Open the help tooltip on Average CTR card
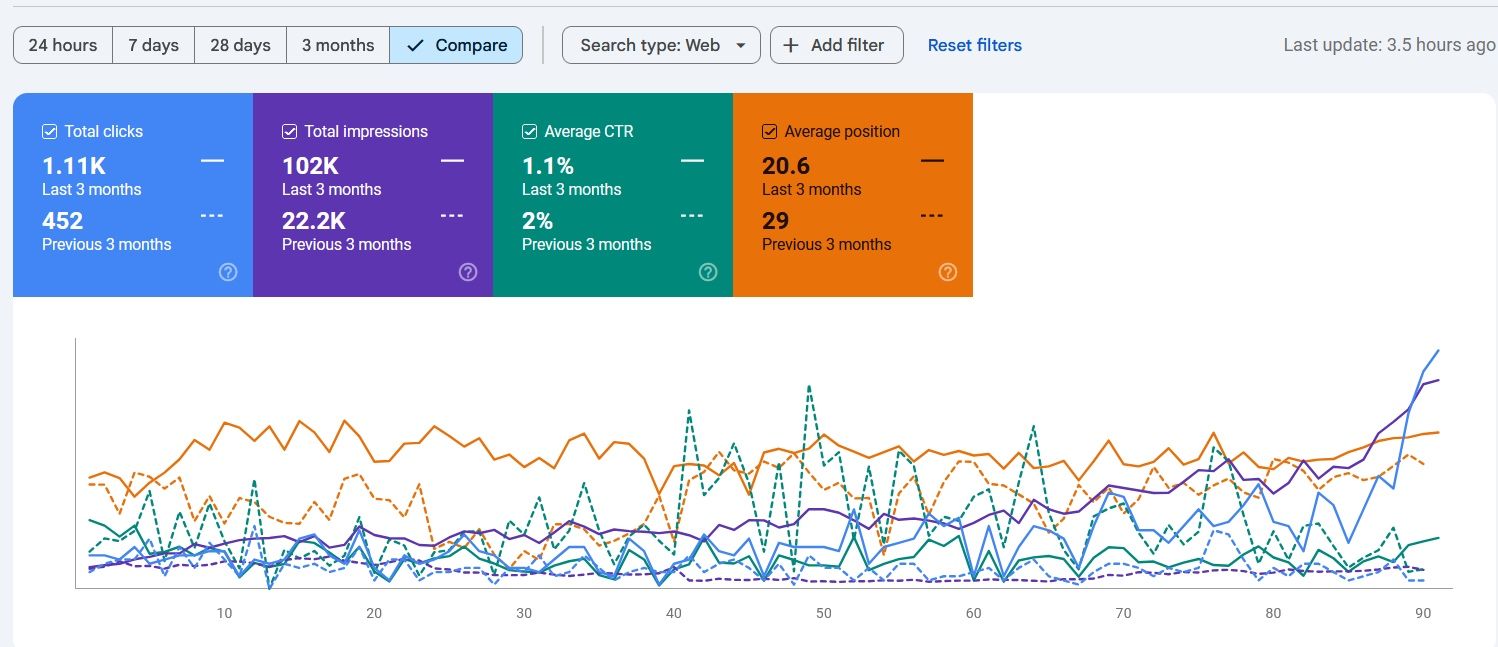This screenshot has height=647, width=1498. (x=708, y=271)
